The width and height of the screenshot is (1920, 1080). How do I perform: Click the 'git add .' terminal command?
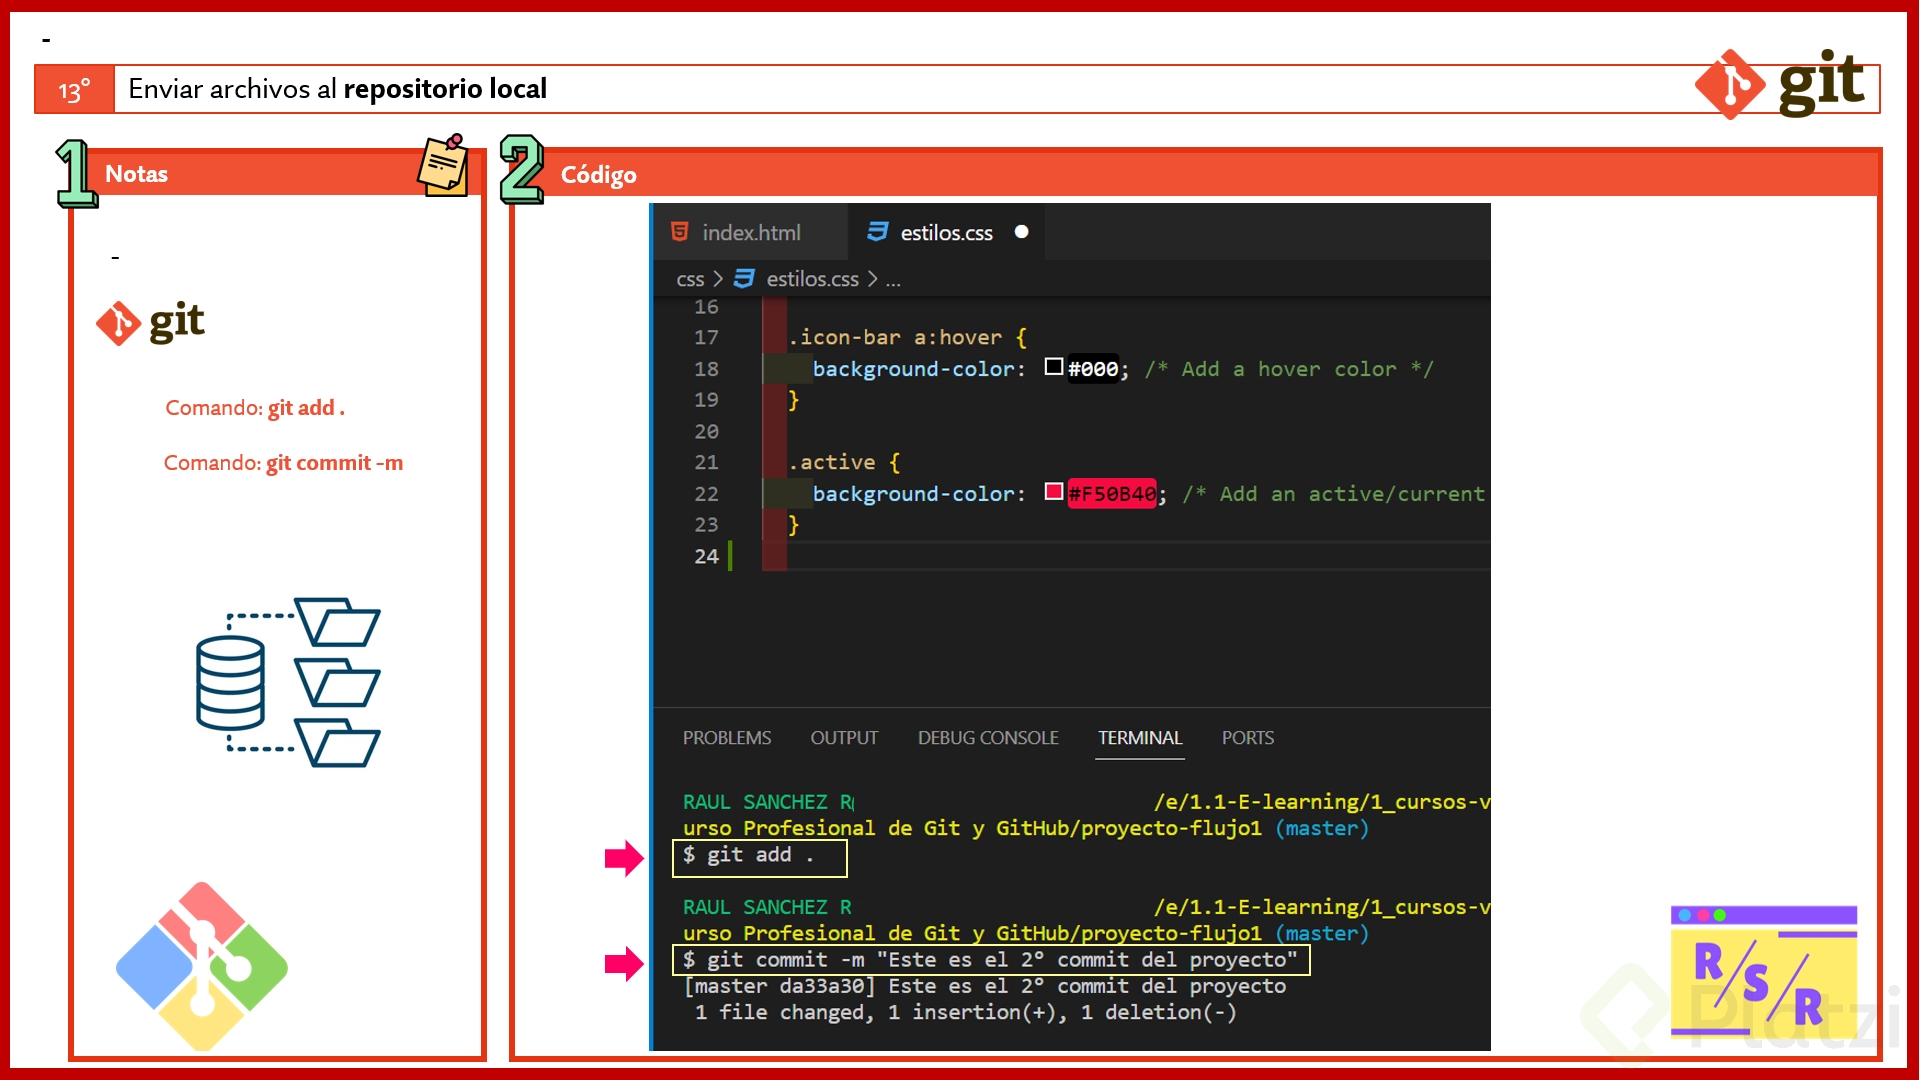coord(759,855)
